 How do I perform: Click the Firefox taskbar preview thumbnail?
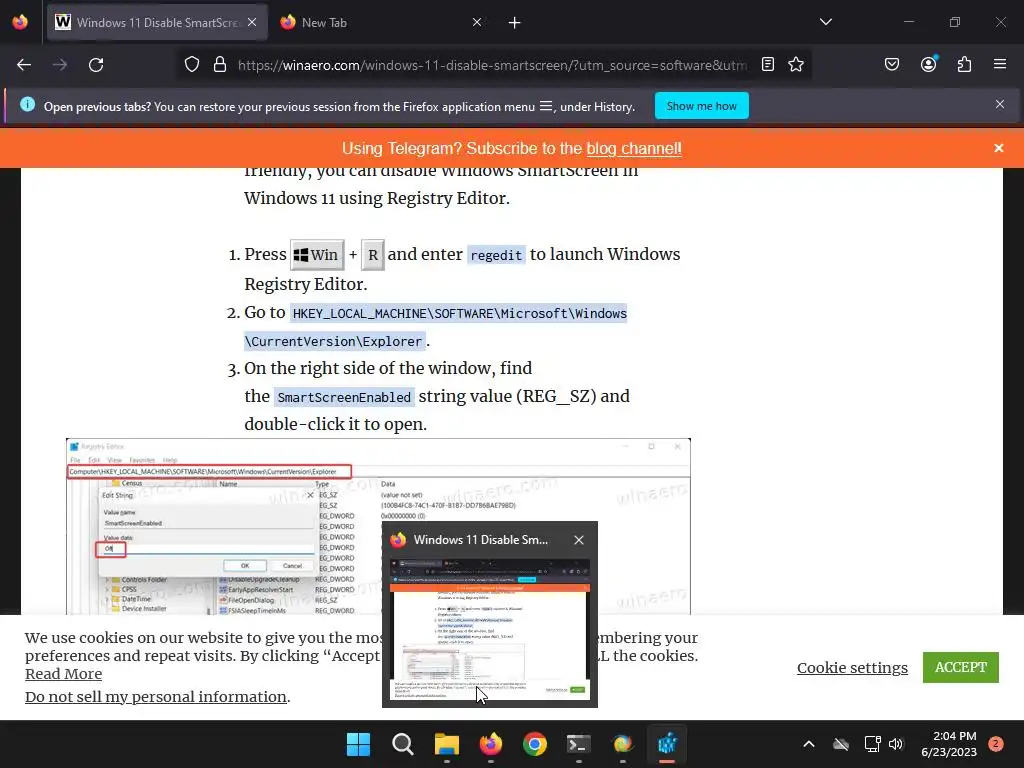(x=490, y=630)
